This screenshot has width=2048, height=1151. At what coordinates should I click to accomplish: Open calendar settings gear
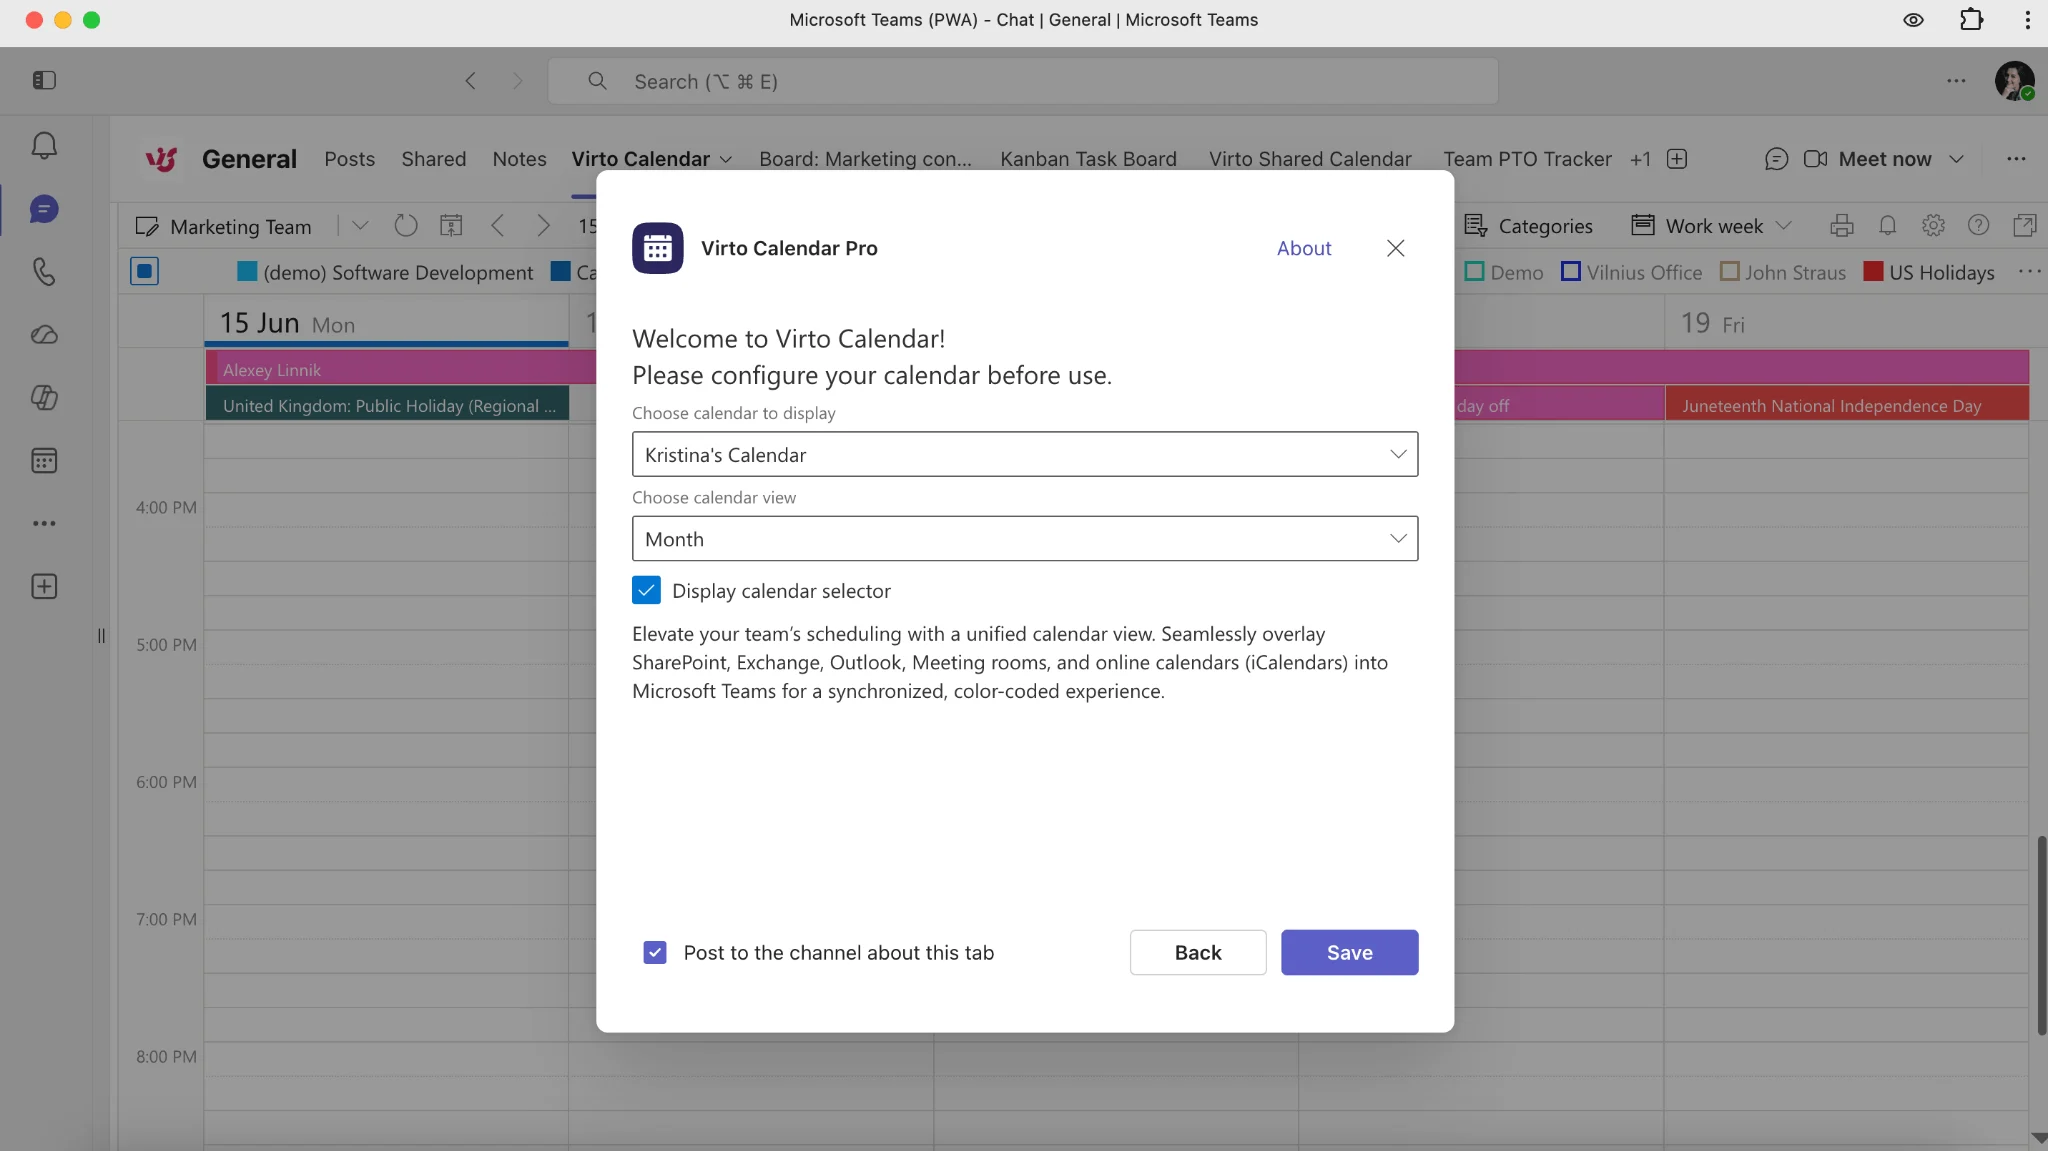[x=1933, y=226]
